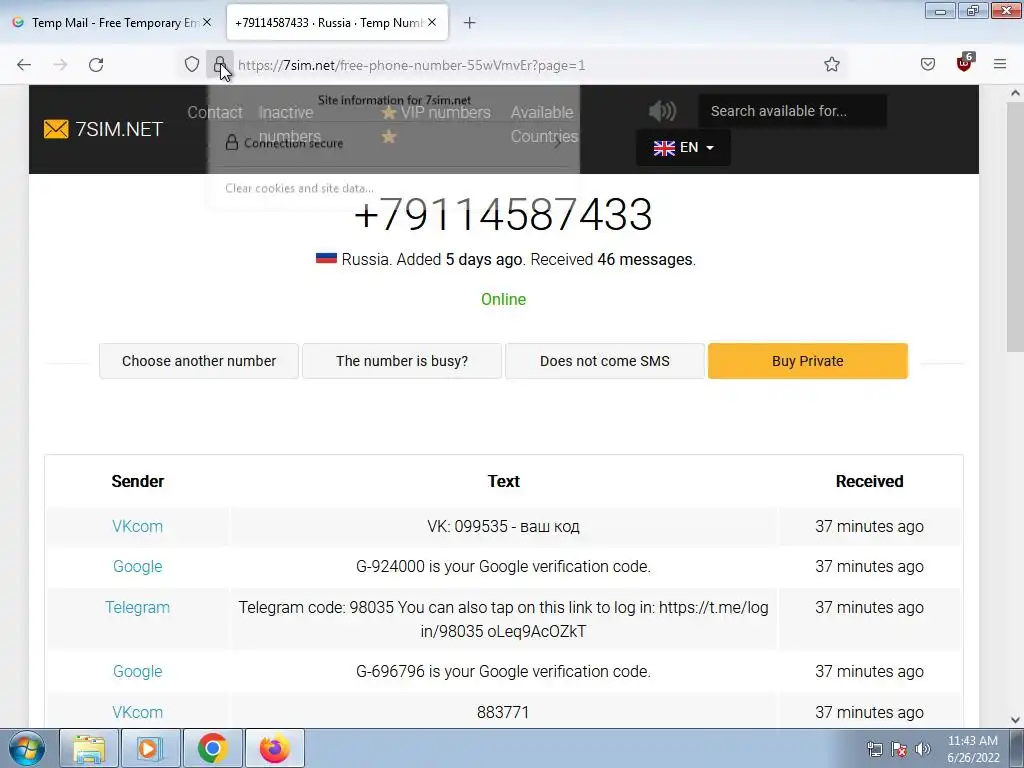1024x768 pixels.
Task: Expand the EN language dropdown
Action: 683,148
